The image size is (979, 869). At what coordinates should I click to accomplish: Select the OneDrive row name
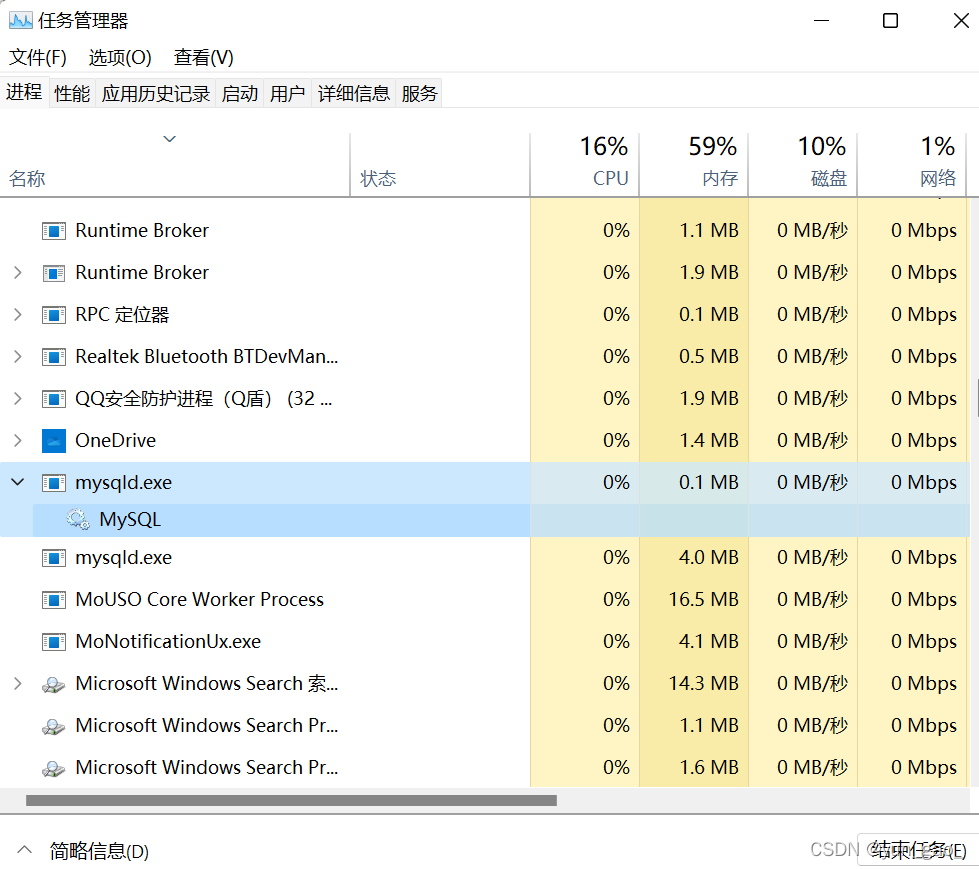[116, 441]
